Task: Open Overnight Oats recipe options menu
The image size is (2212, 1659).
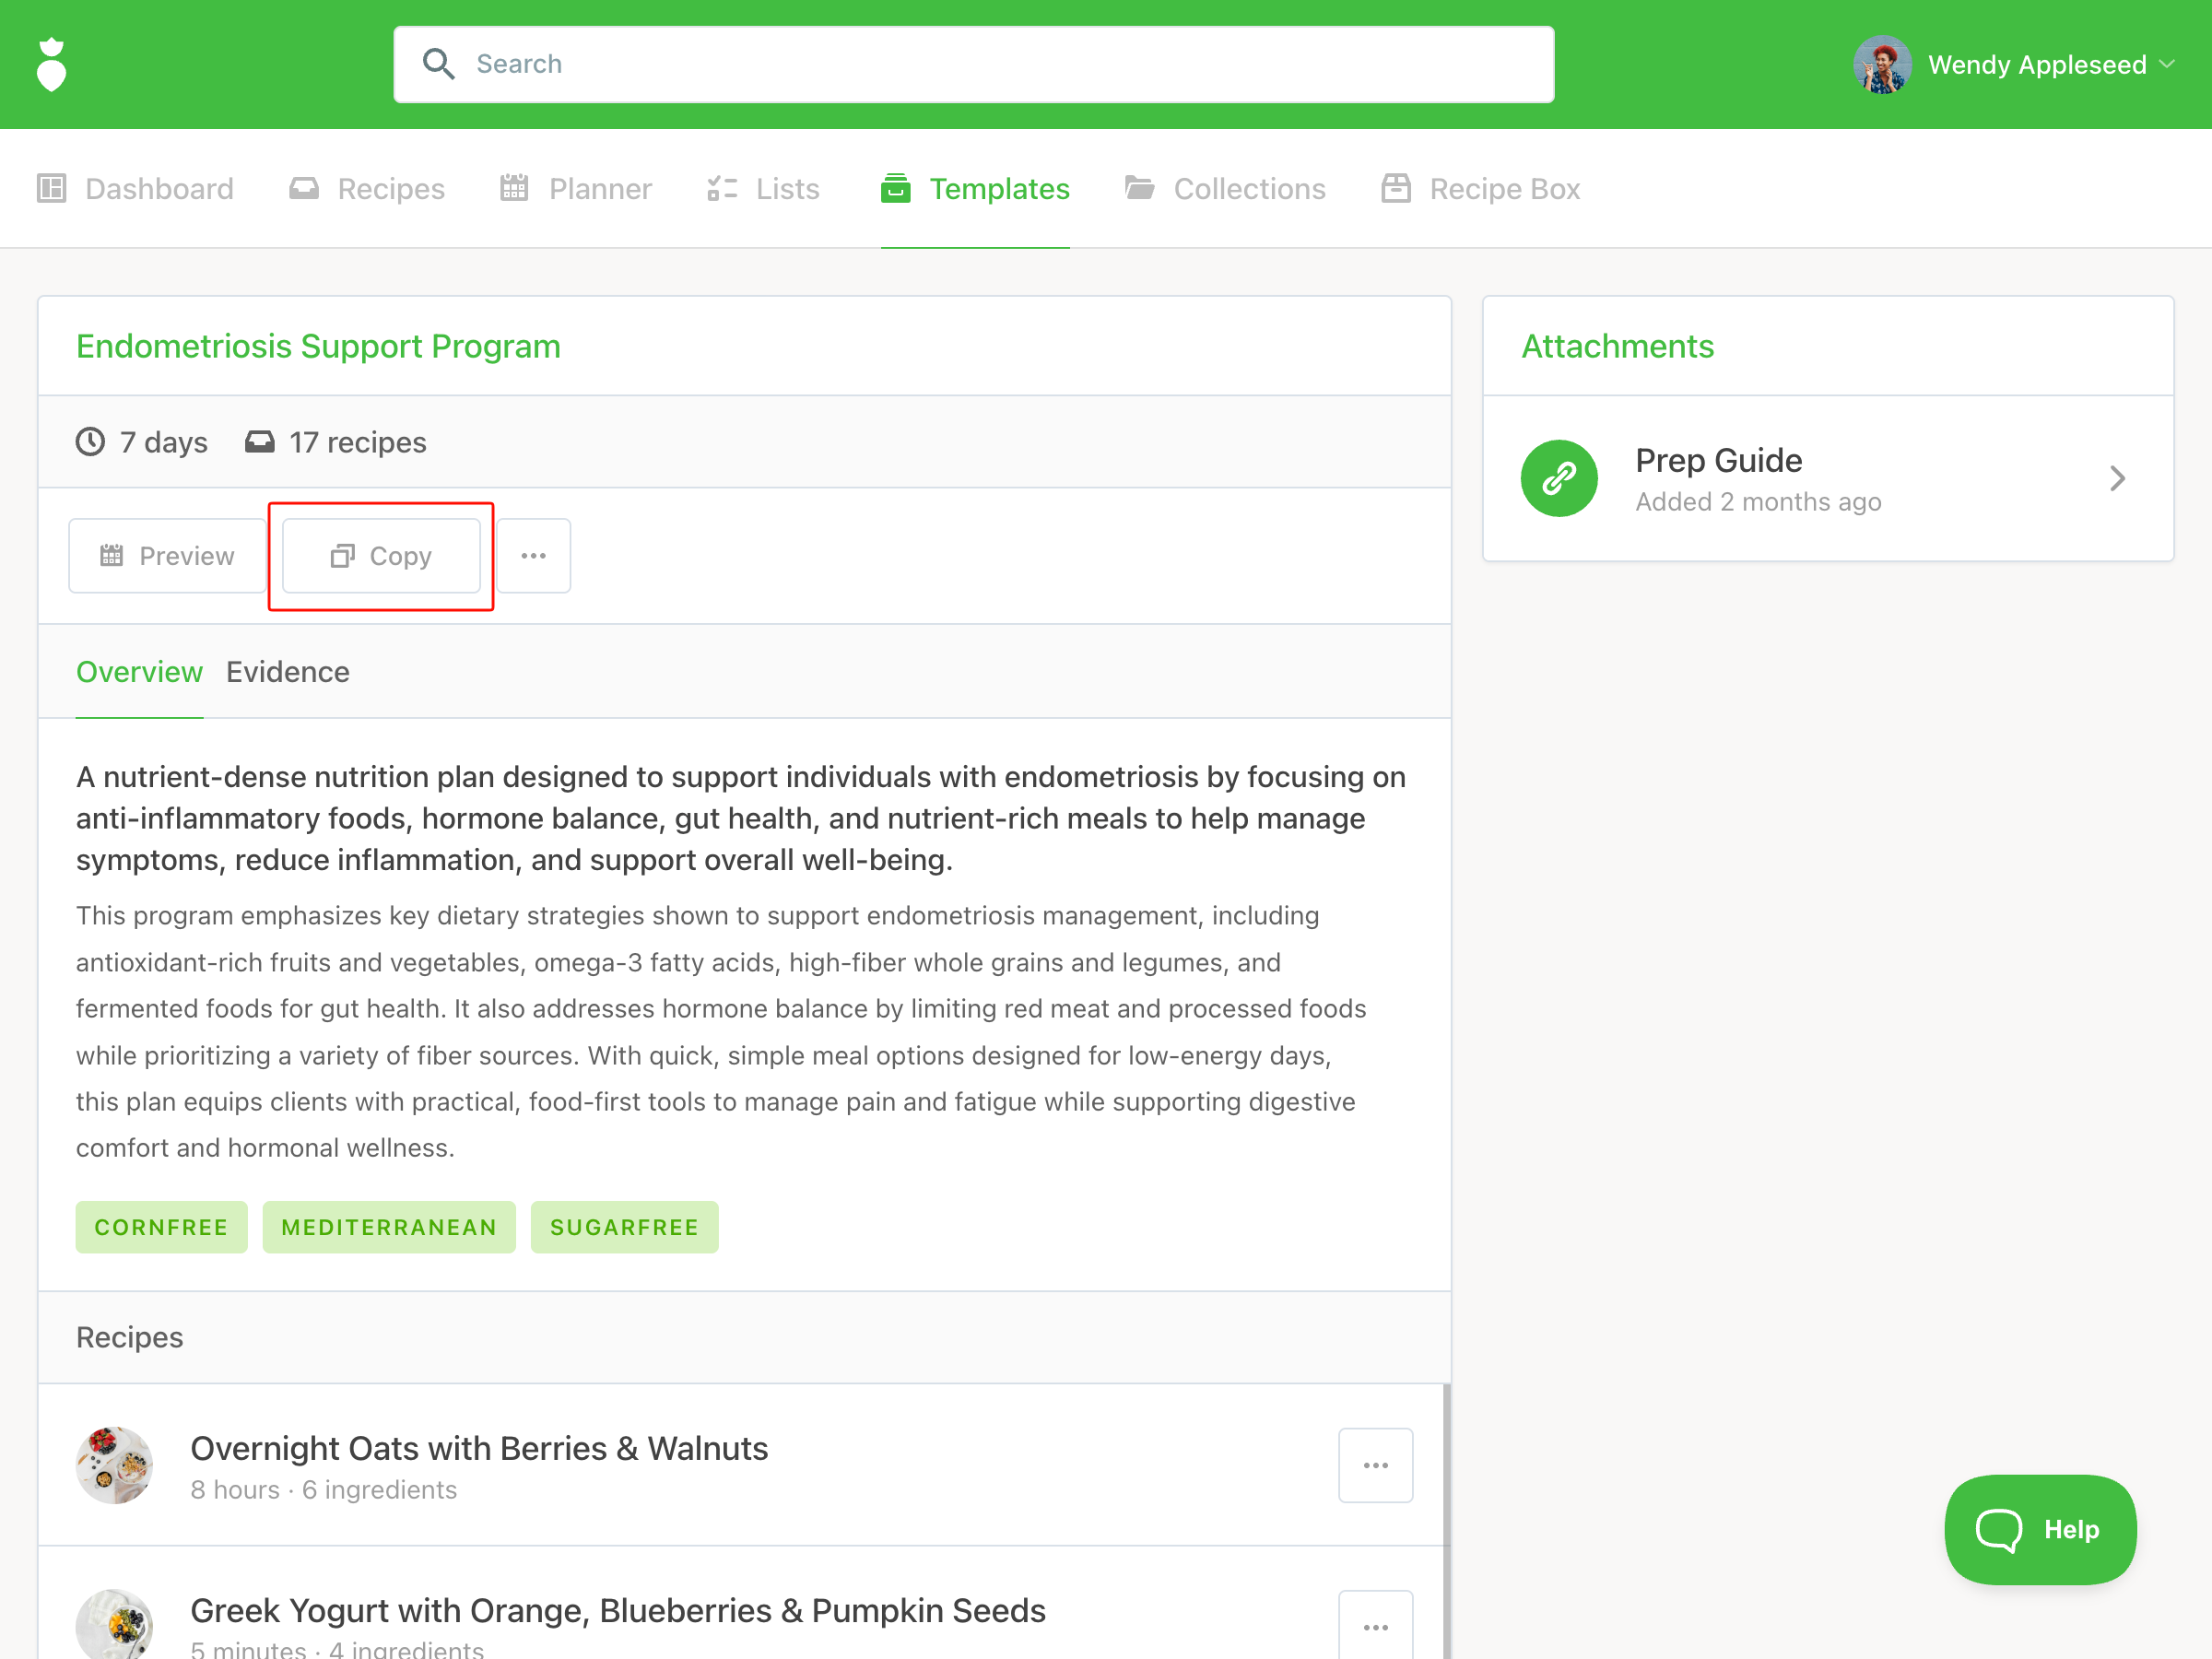Action: point(1375,1465)
